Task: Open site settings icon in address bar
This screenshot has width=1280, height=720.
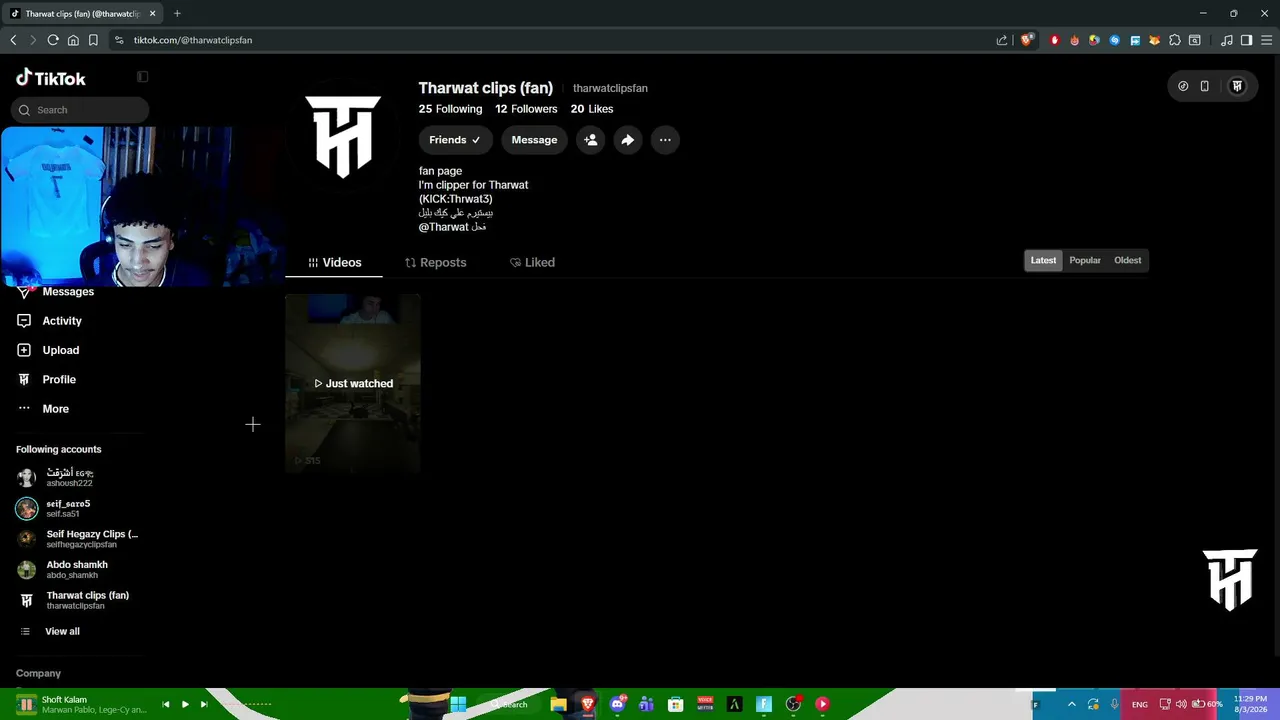Action: coord(120,40)
